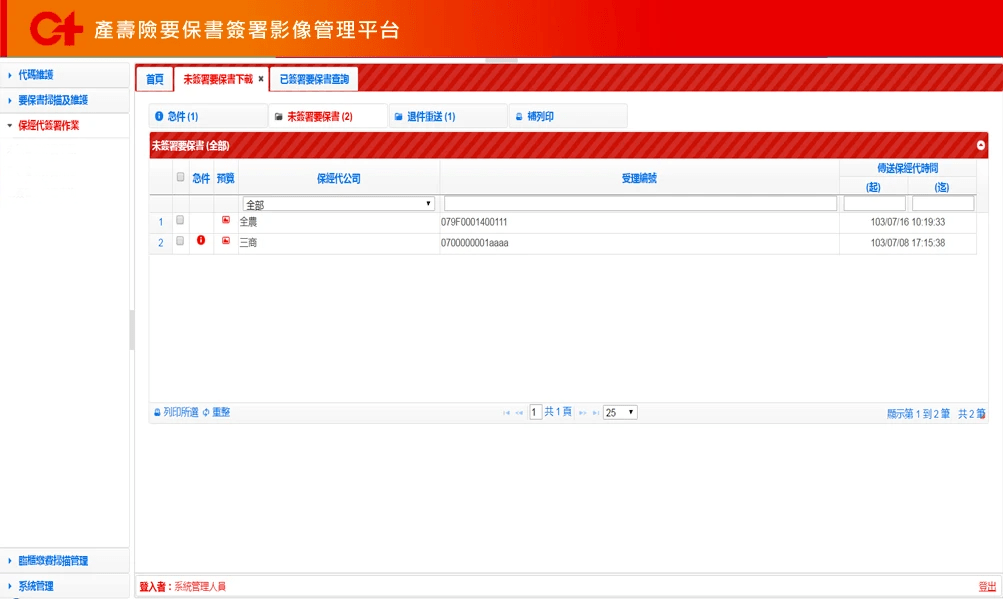Switch to 已簽署要保書查詢 tab
This screenshot has height=599, width=1003.
pos(314,79)
